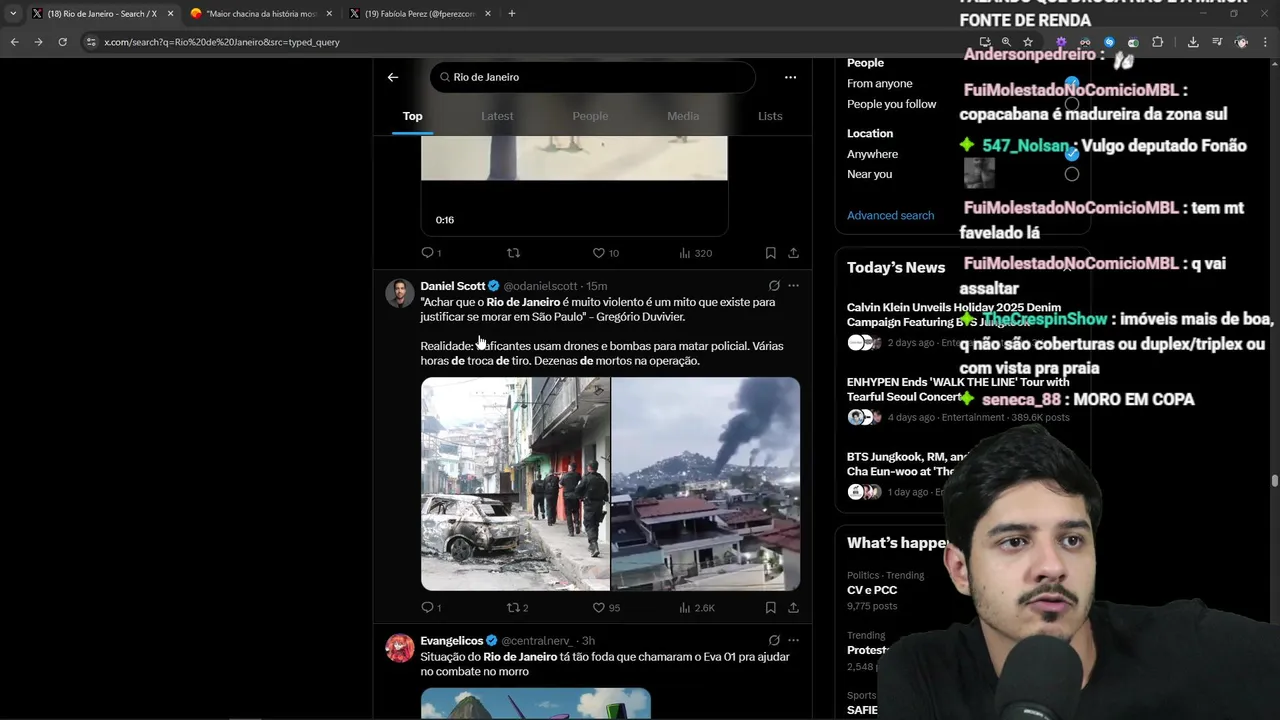Screen dimensions: 1280x720
Task: Select the Top search tab
Action: [412, 116]
